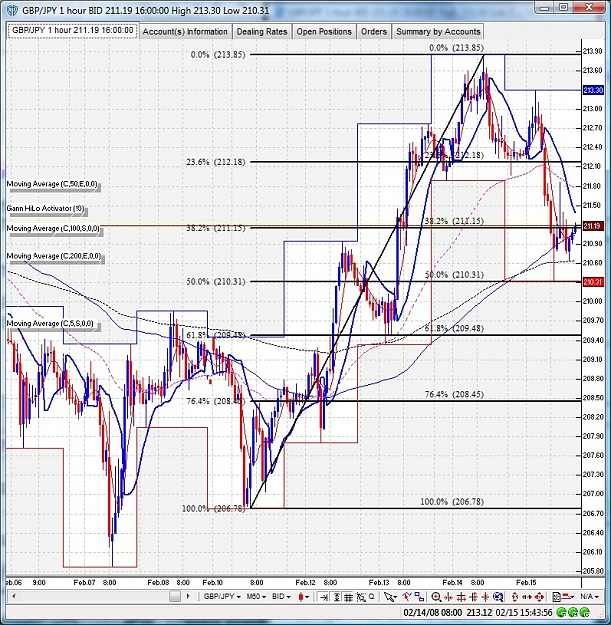Click blue 213.30 high price marker
611x625 pixels.
tap(593, 90)
